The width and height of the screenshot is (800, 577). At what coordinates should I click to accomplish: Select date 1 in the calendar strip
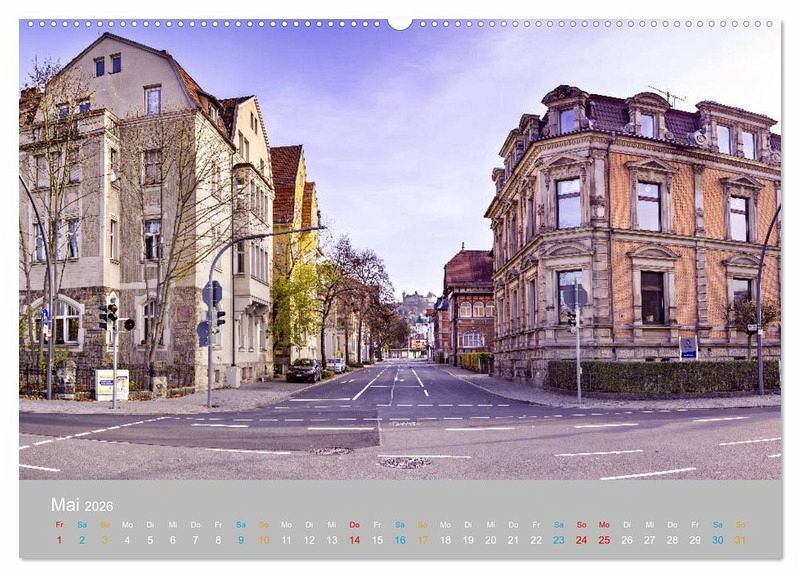point(59,540)
